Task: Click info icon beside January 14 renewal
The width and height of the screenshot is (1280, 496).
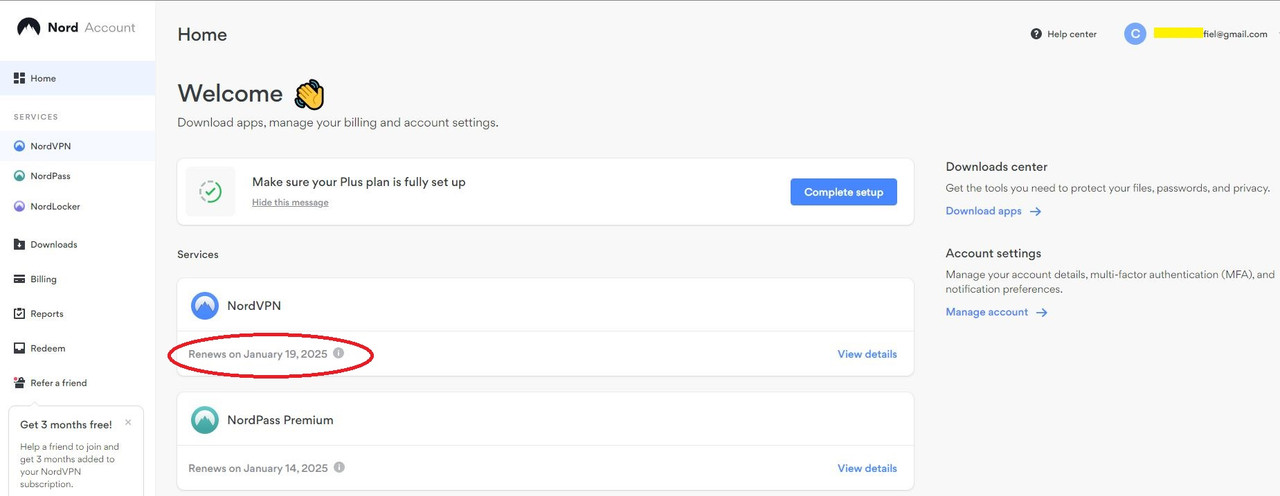Action: click(x=339, y=467)
